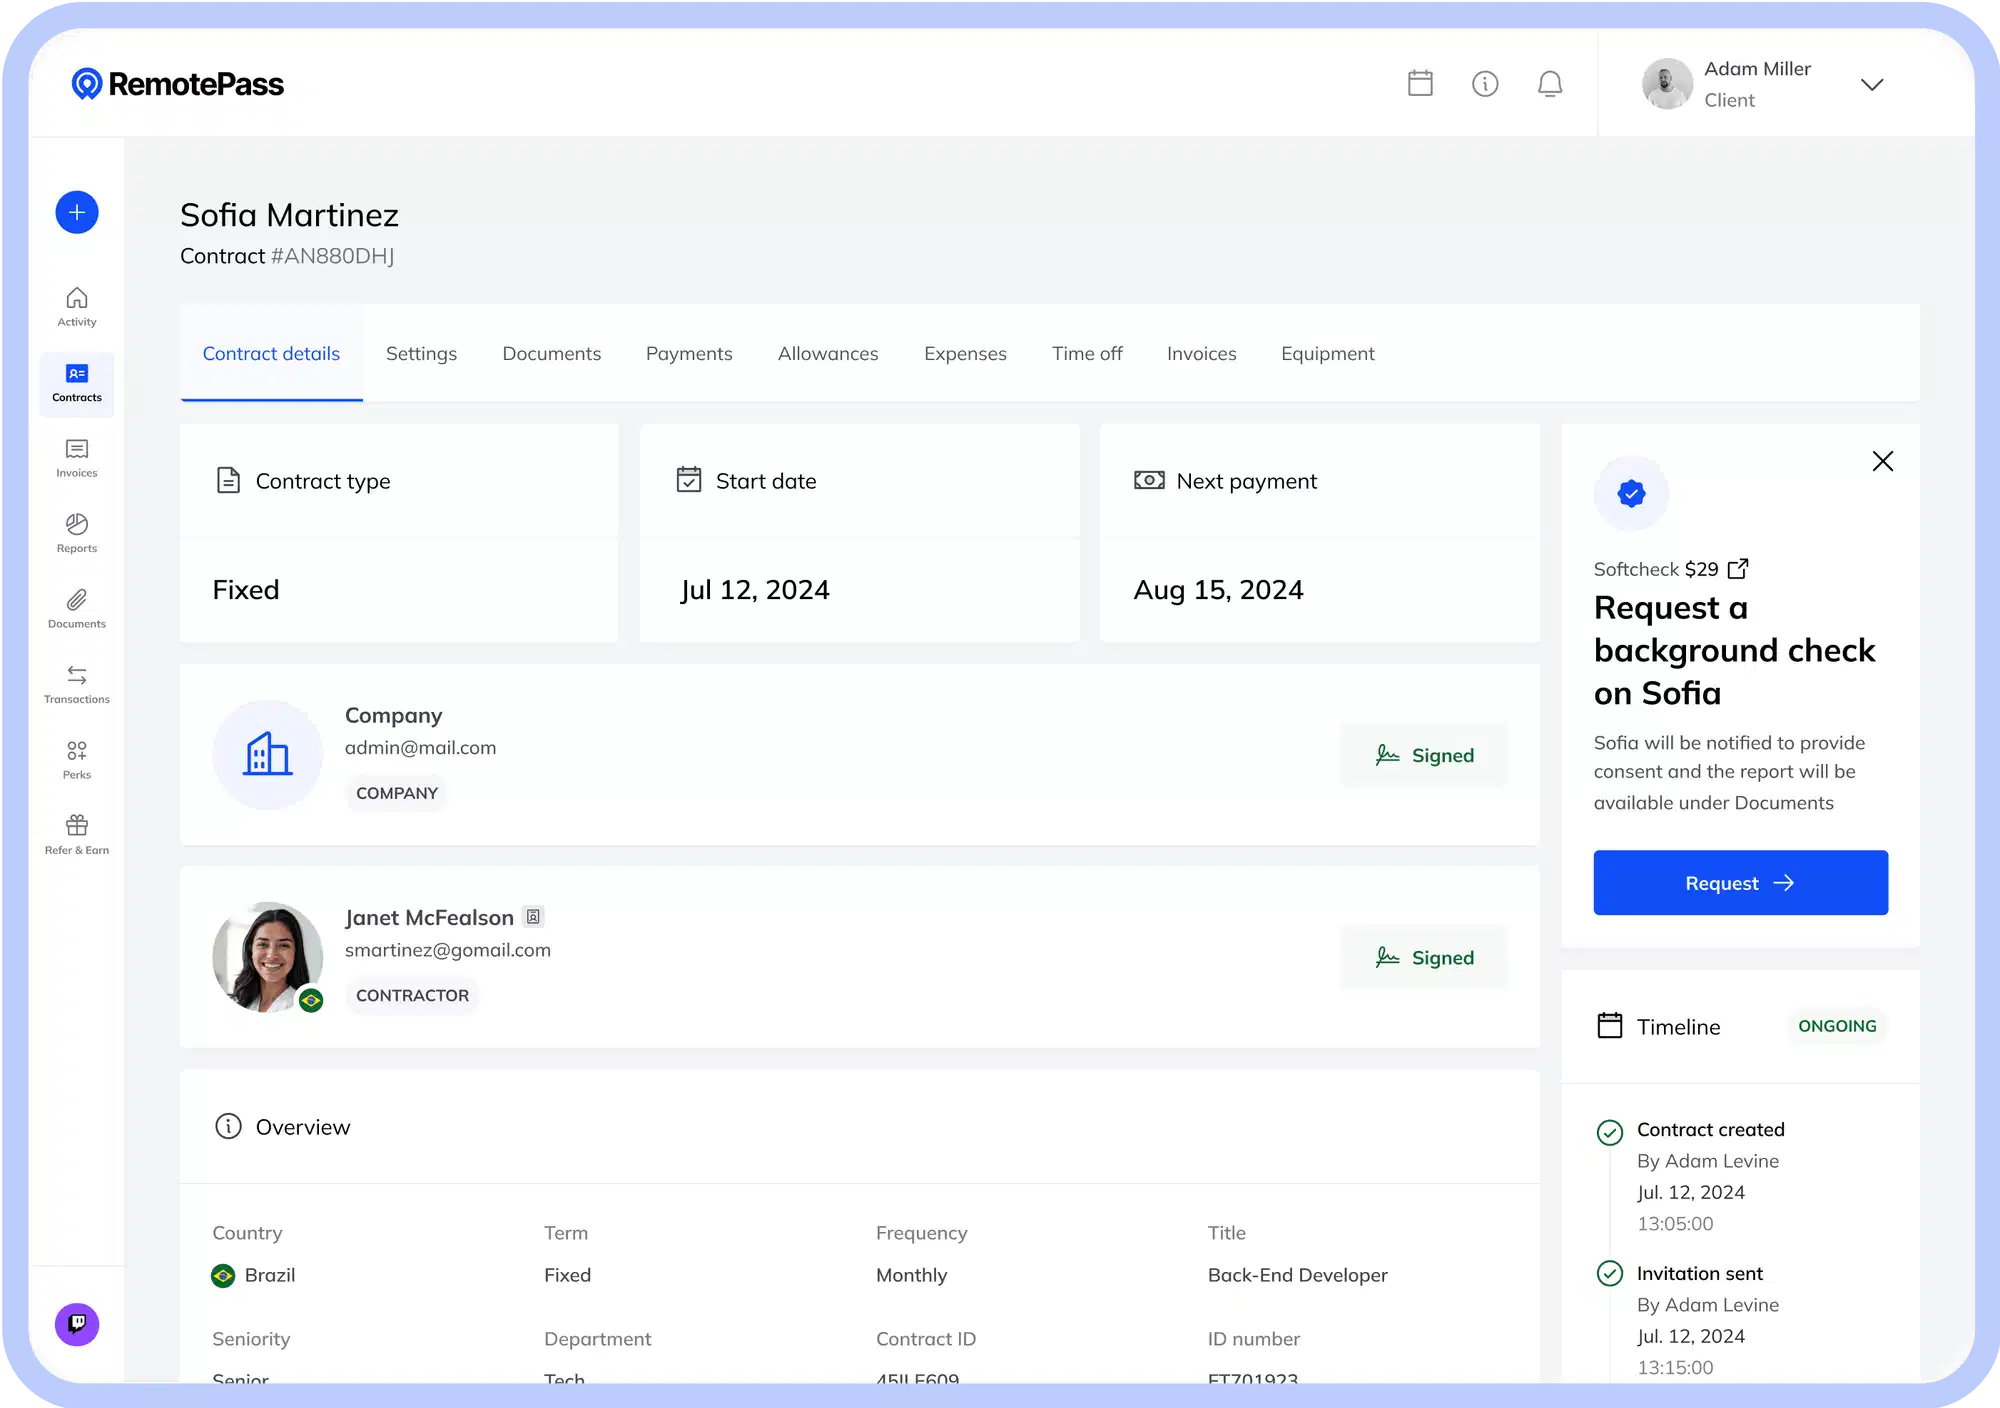
Task: Open the calendar icon in the top bar
Action: [1420, 84]
